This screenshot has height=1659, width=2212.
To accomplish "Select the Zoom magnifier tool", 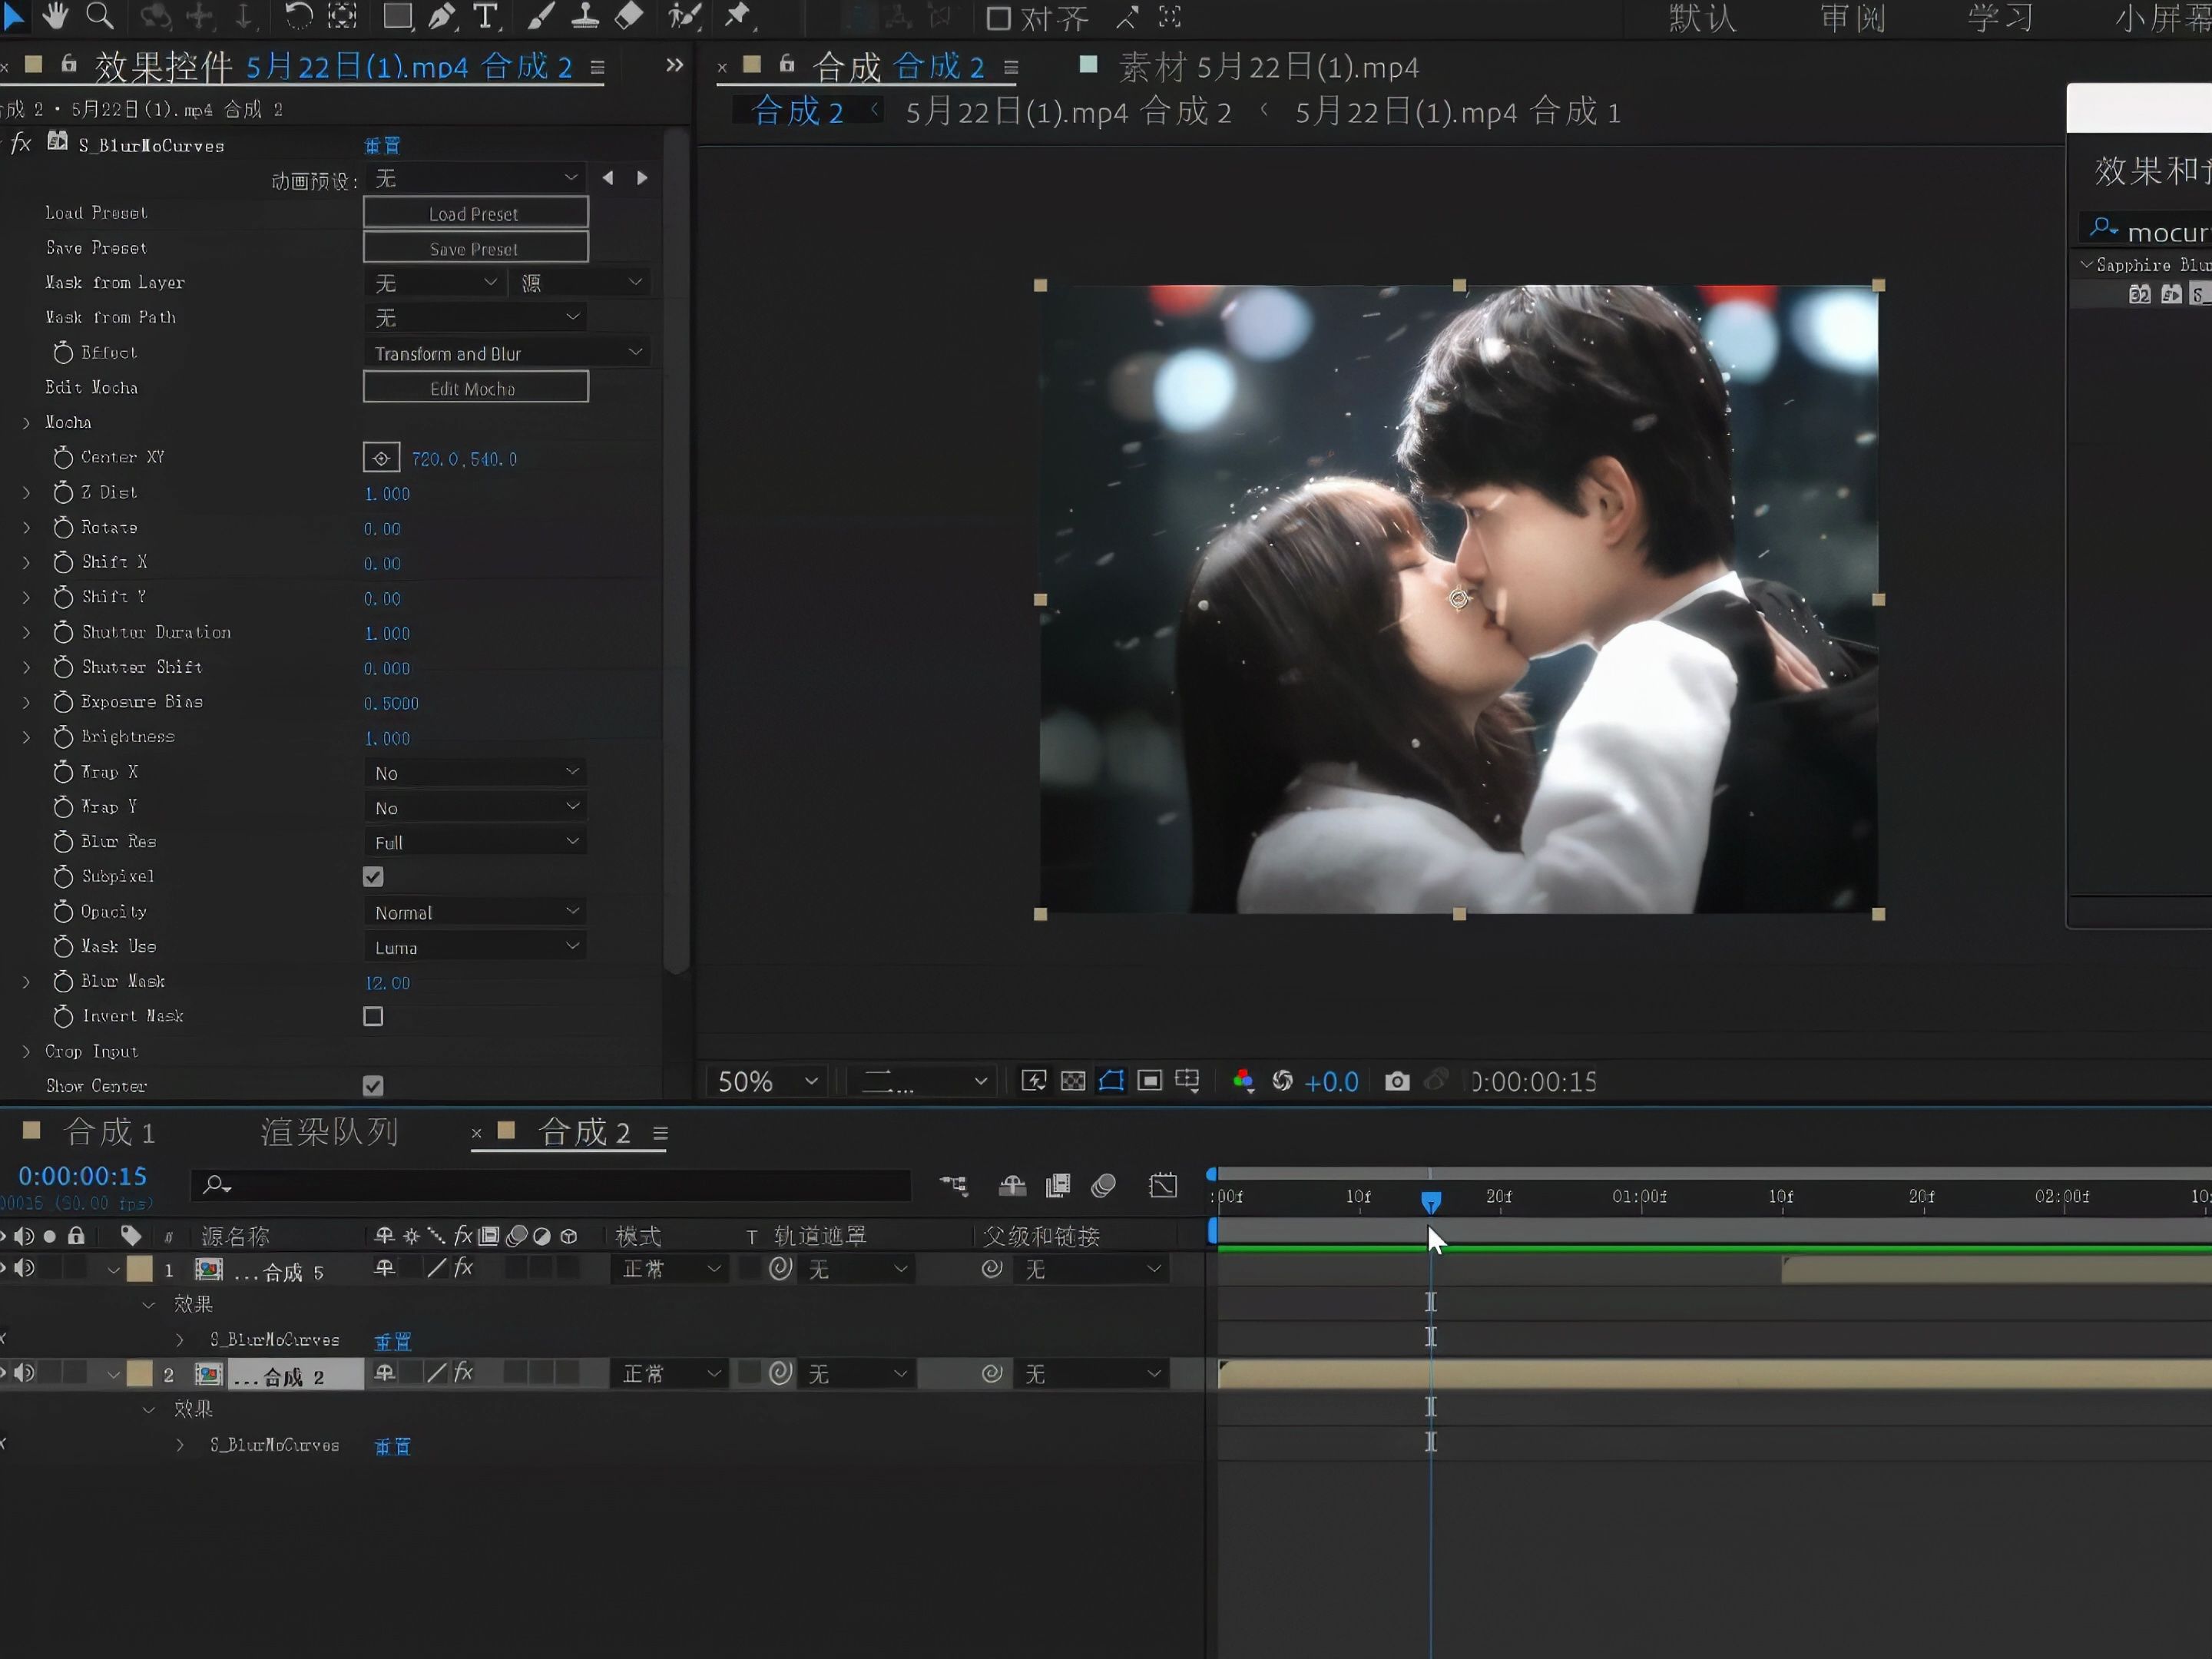I will pos(99,15).
